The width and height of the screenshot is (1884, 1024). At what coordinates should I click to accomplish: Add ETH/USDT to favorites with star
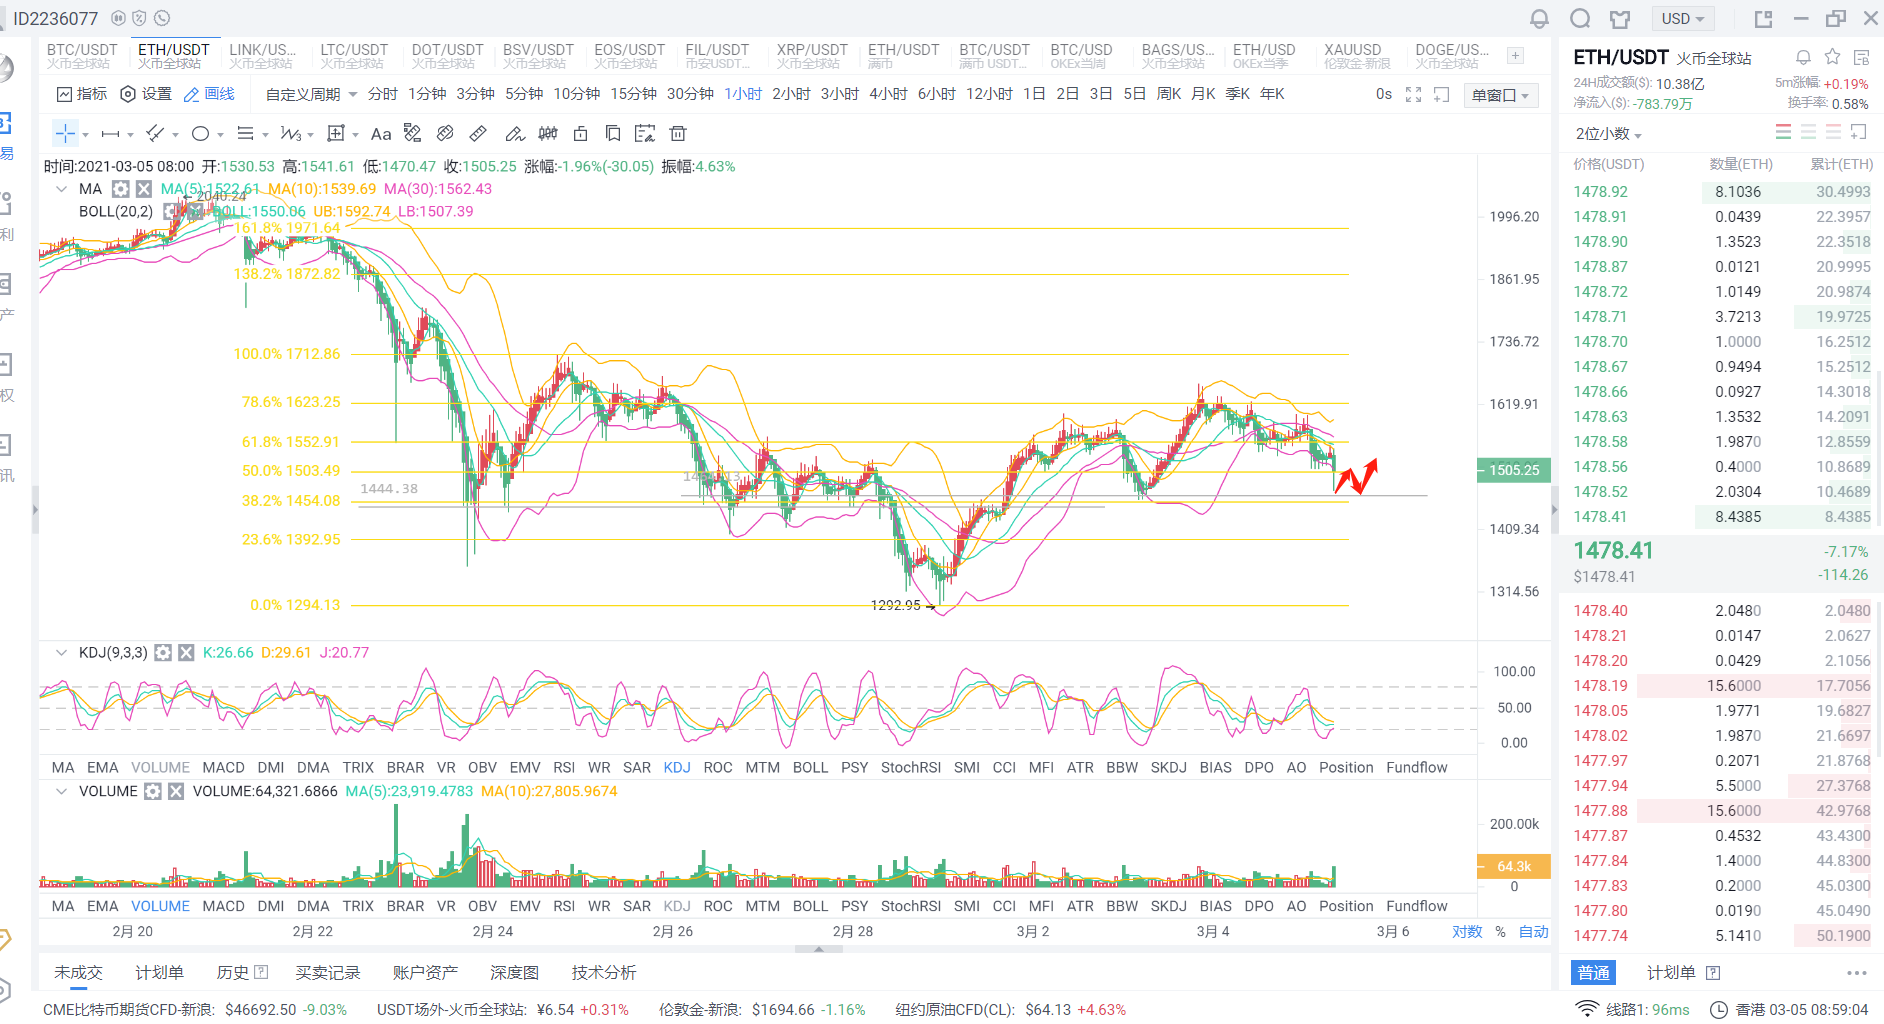1832,57
